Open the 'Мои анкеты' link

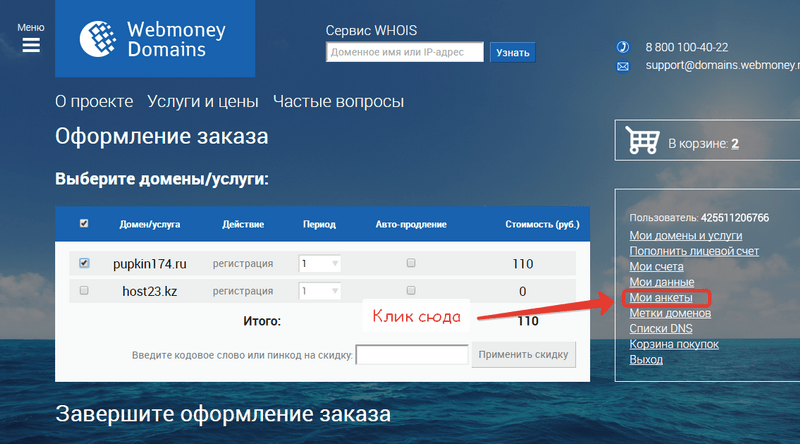click(x=661, y=297)
